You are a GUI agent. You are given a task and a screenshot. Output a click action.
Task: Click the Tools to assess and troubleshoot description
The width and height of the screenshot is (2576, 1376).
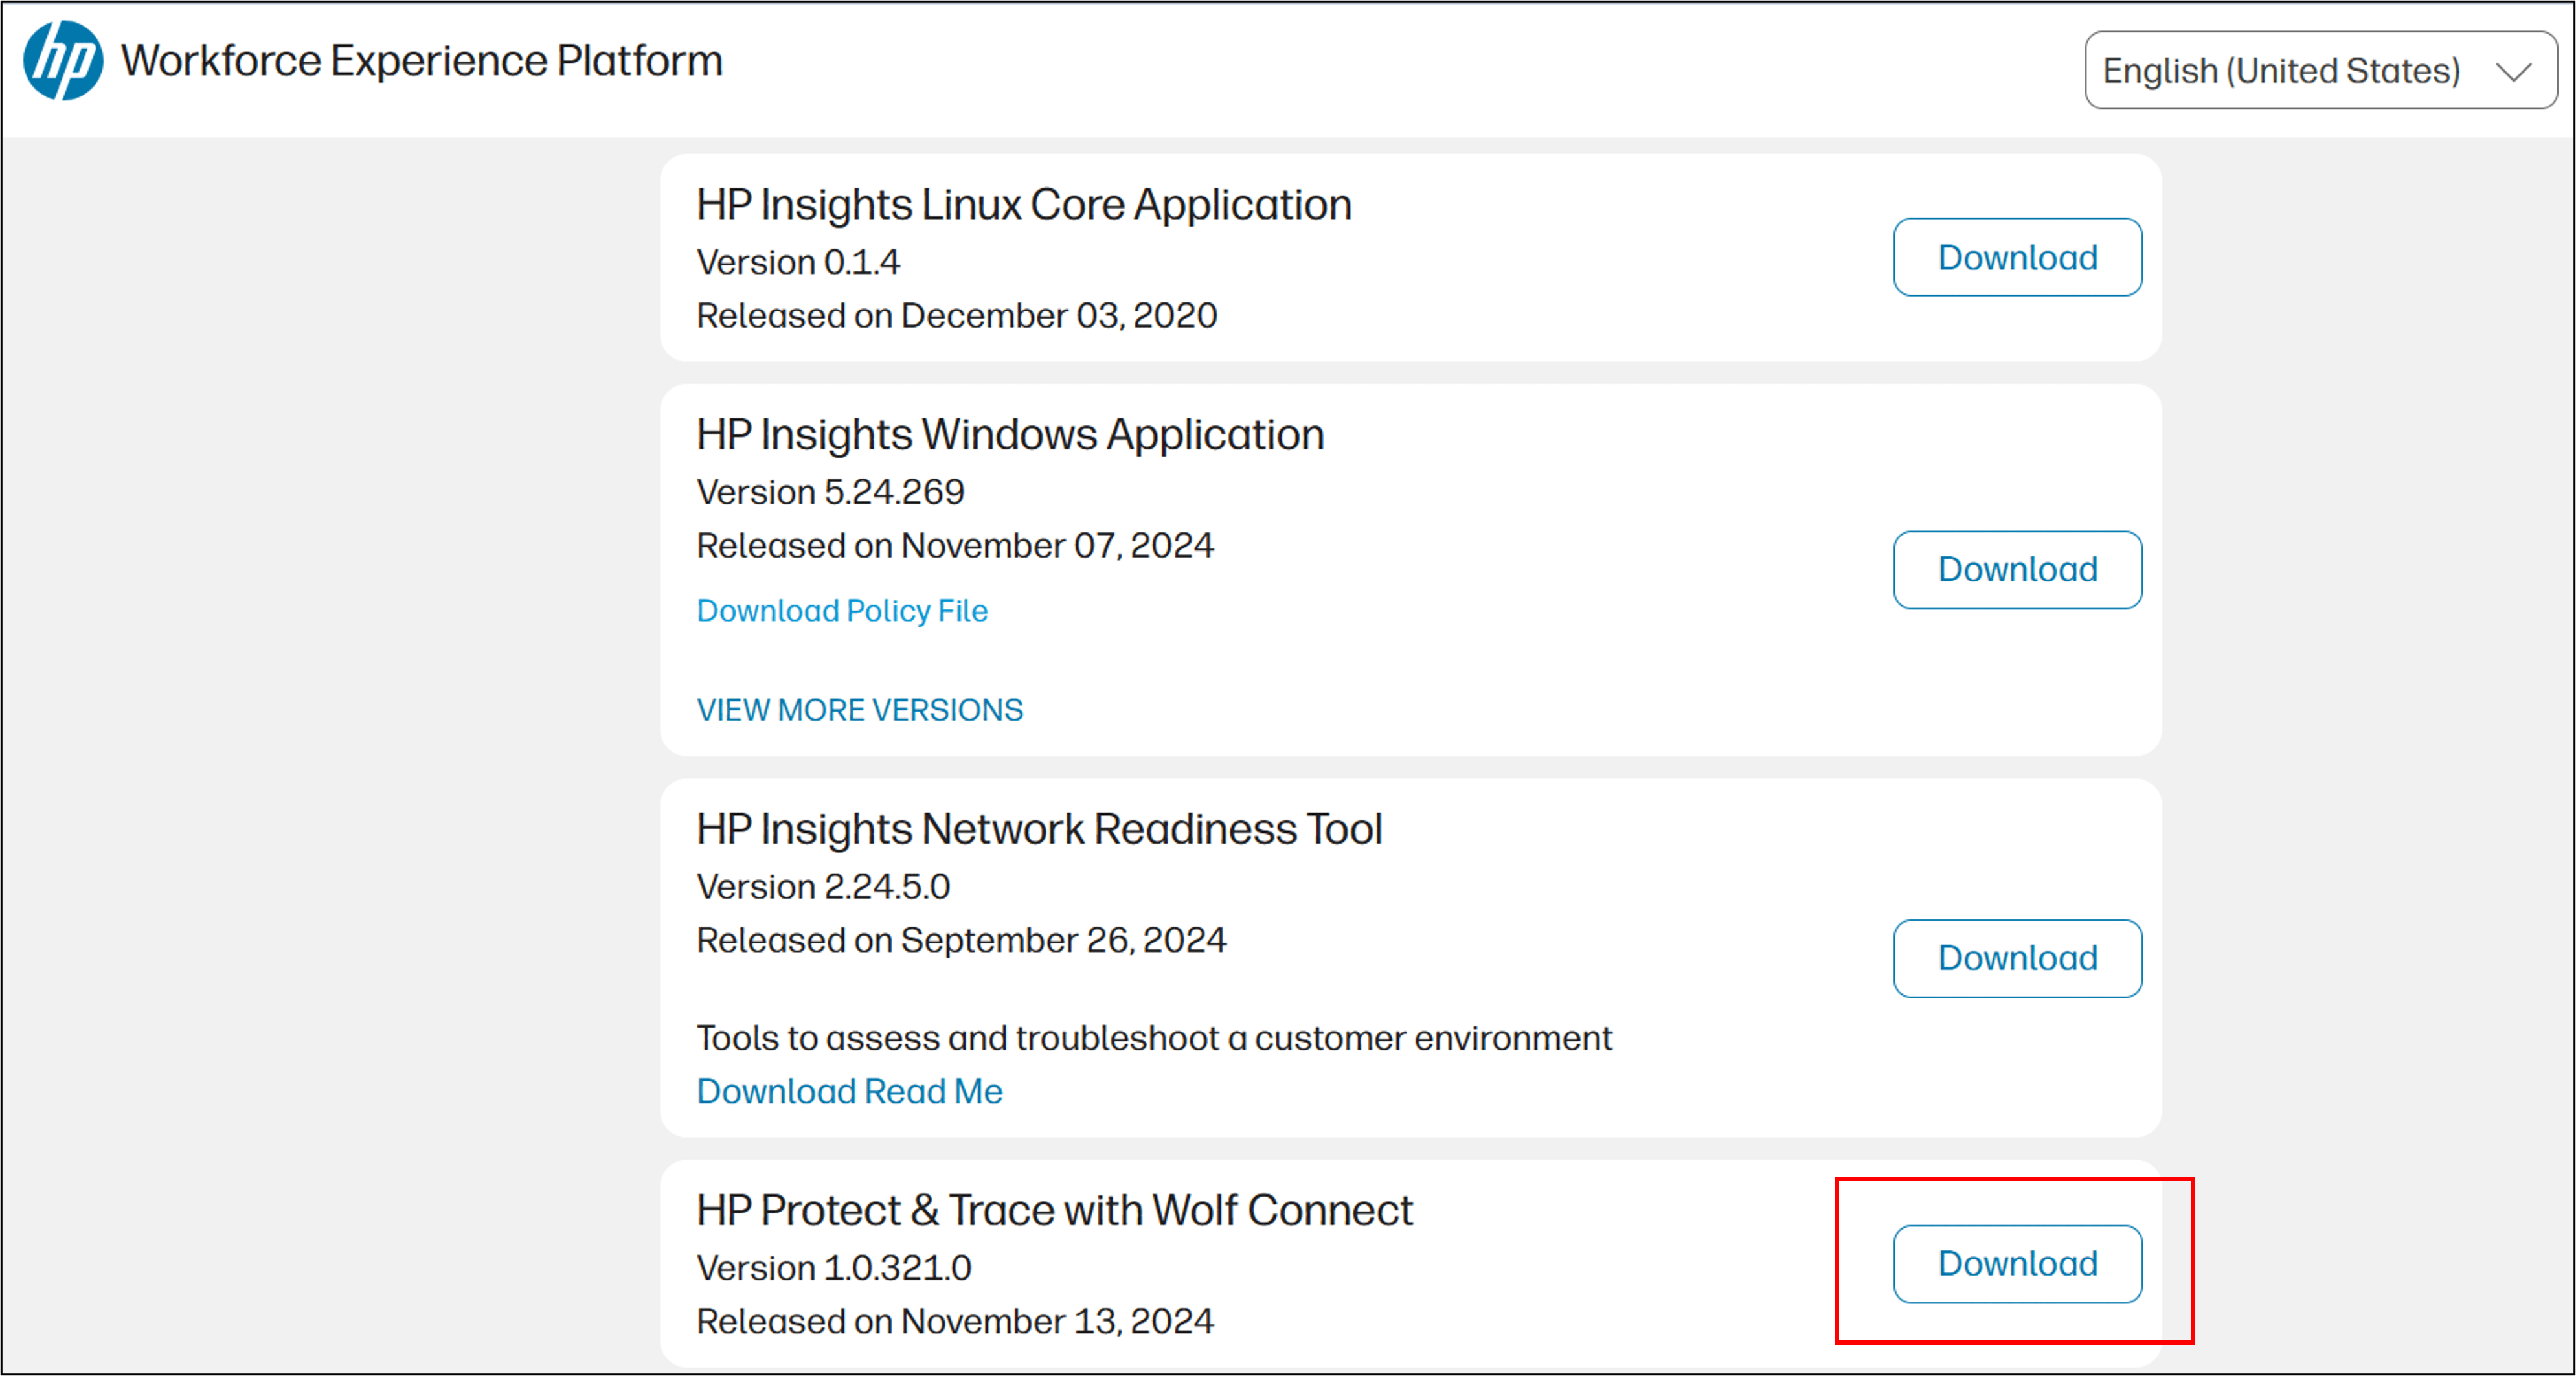(x=1154, y=1038)
